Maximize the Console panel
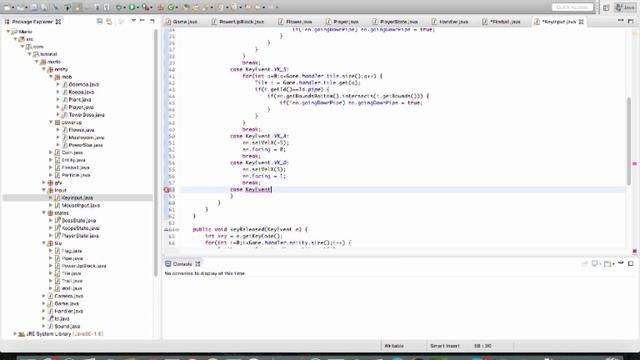This screenshot has width=640, height=360. point(631,263)
